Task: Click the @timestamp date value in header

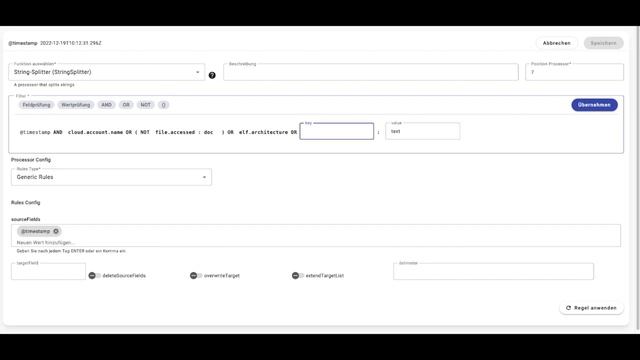Action: [71, 43]
